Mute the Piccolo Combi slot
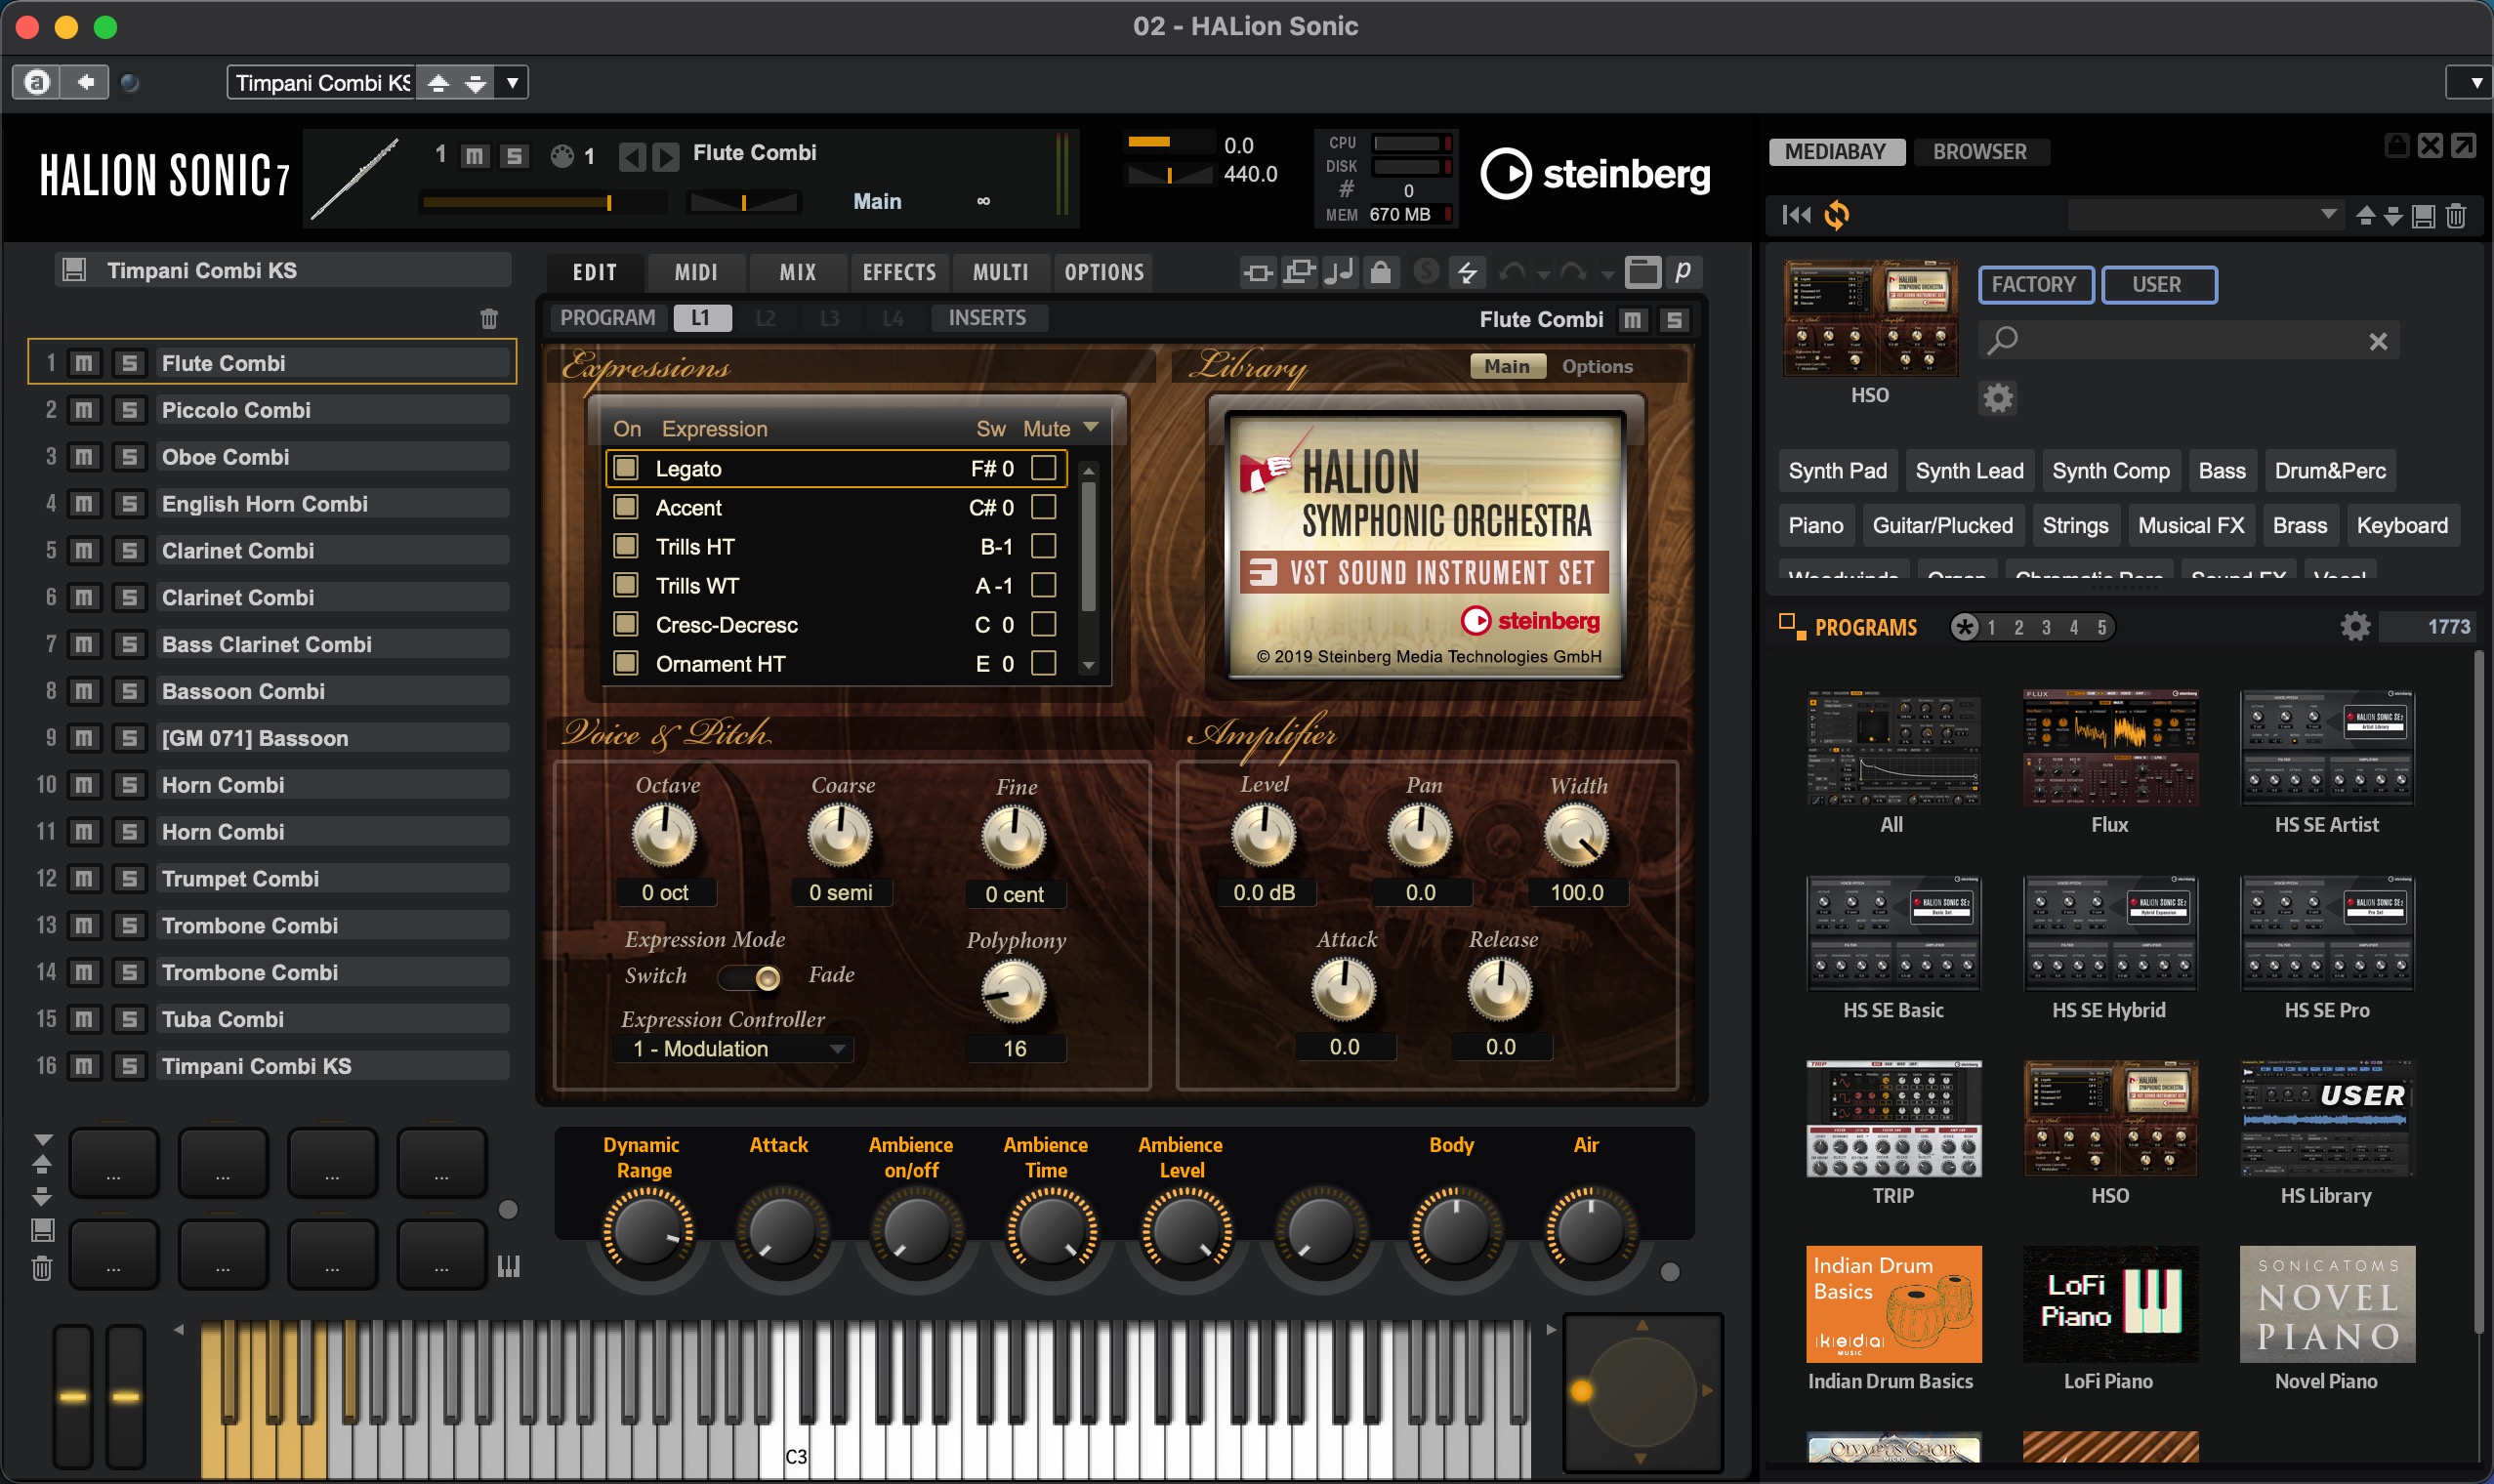2494x1484 pixels. click(x=84, y=410)
